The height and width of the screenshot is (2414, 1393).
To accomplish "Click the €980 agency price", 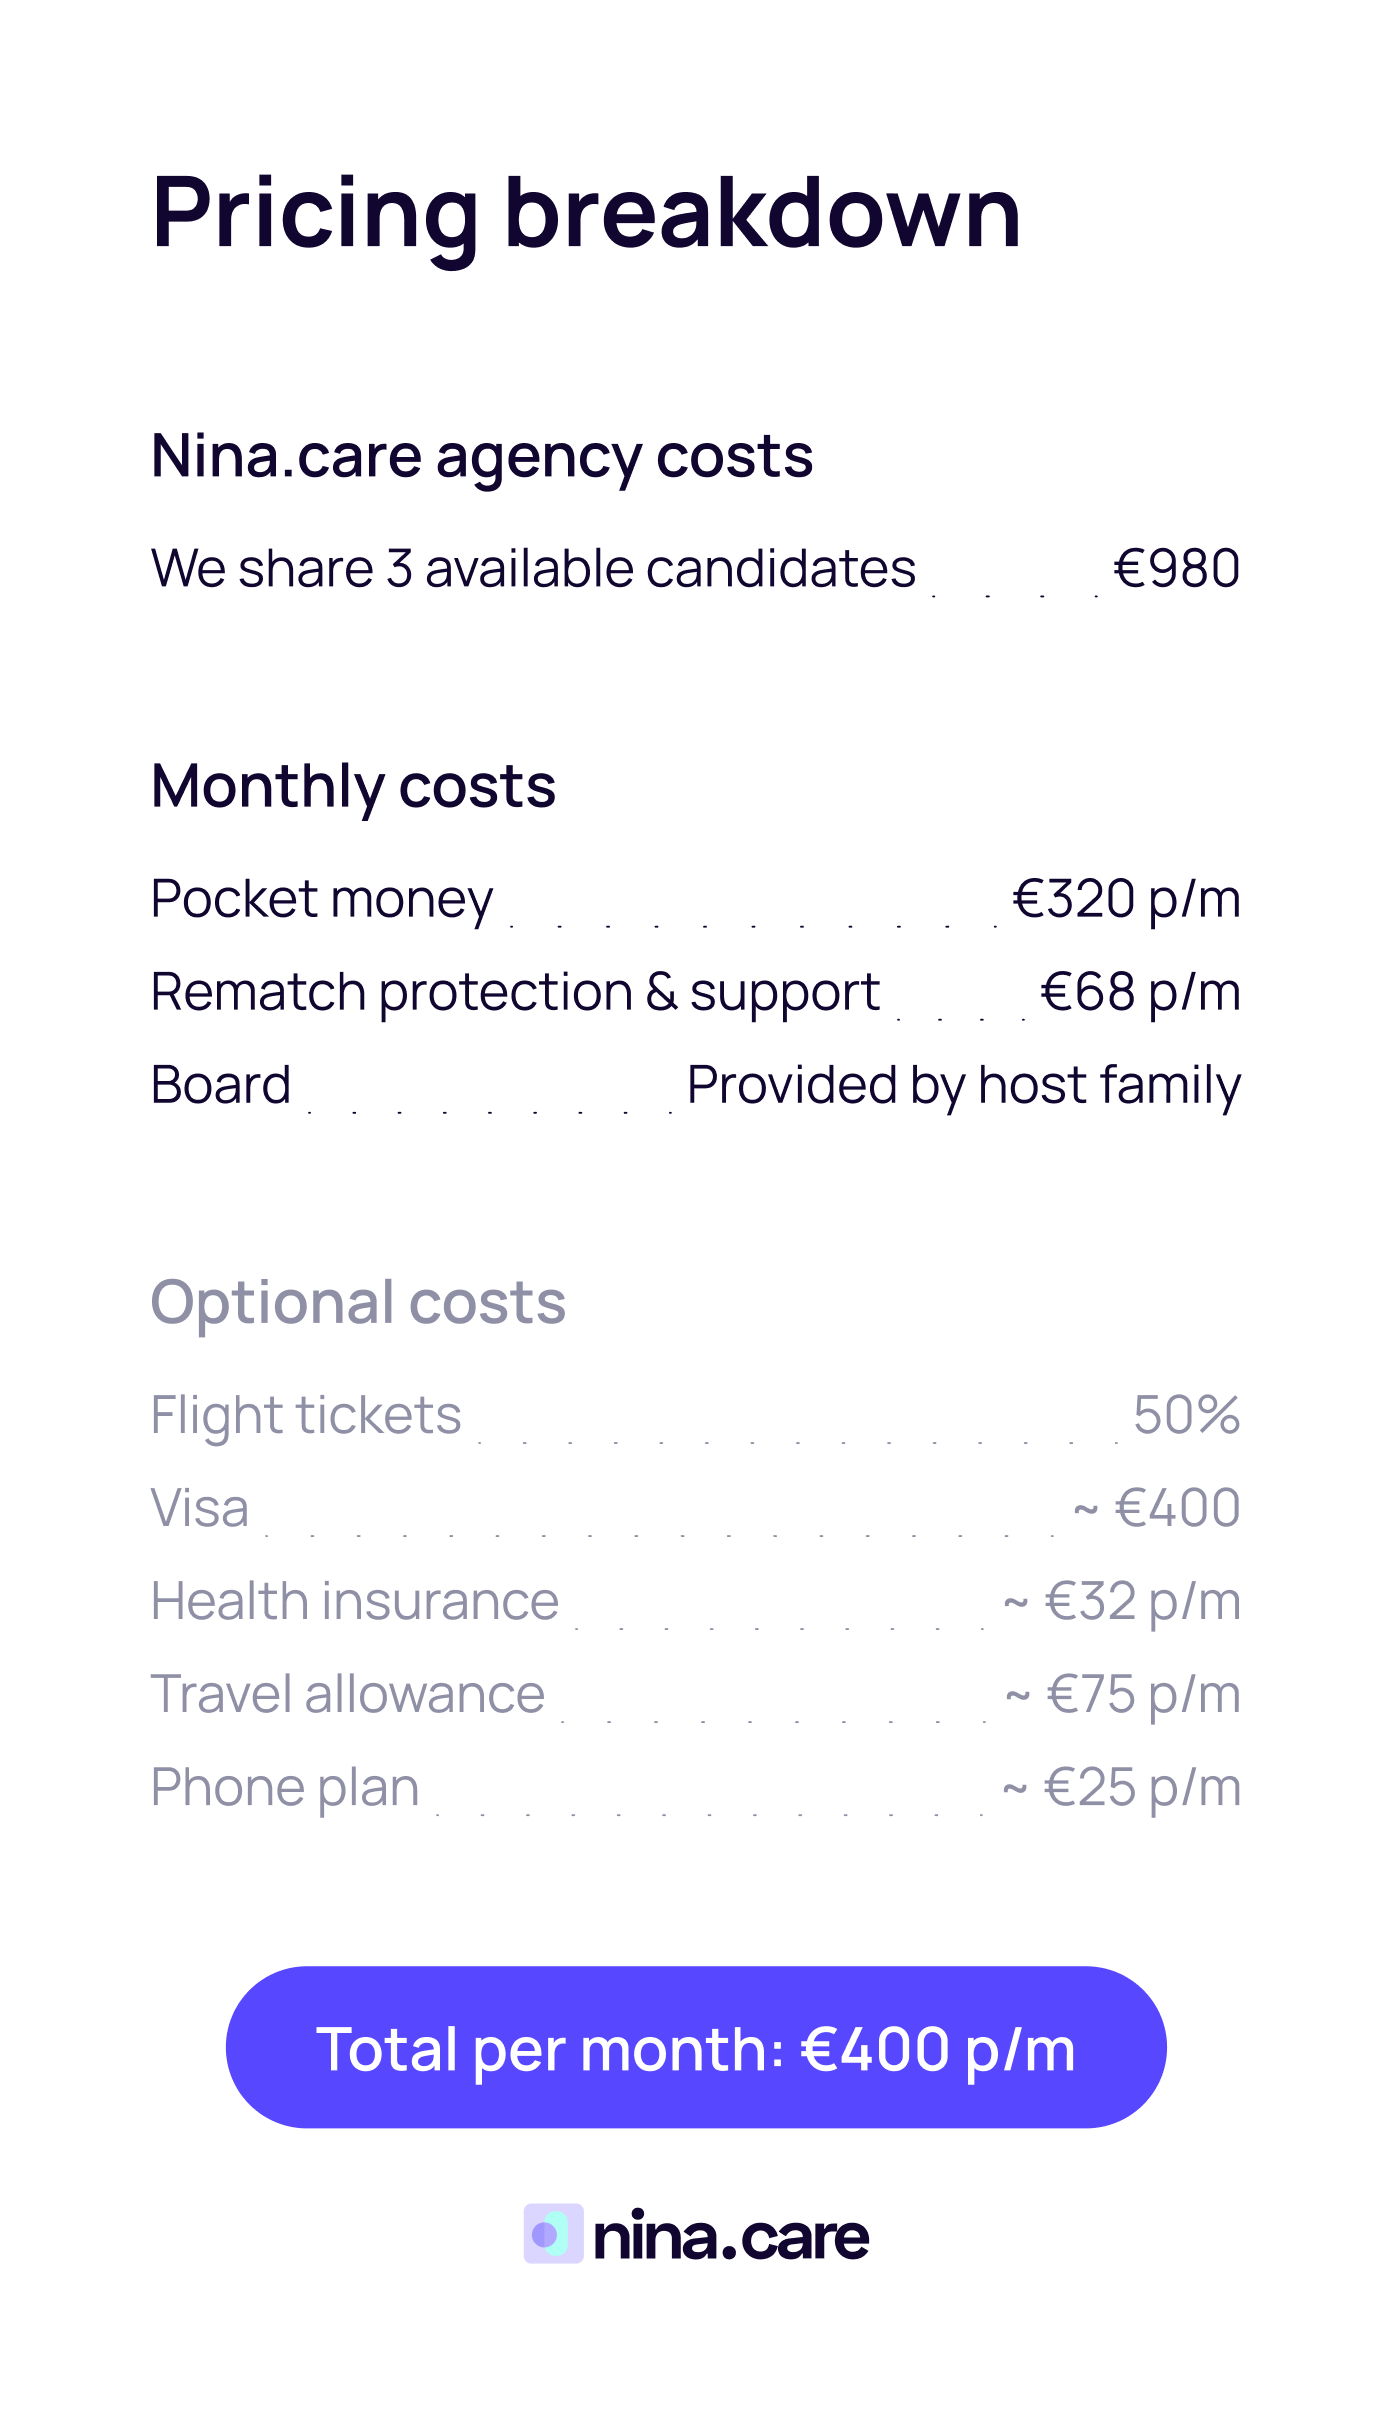I will (1176, 569).
